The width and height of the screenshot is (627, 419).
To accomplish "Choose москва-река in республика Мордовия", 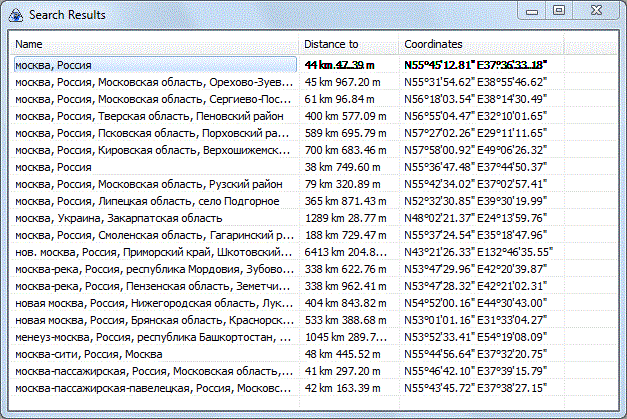I will point(154,269).
